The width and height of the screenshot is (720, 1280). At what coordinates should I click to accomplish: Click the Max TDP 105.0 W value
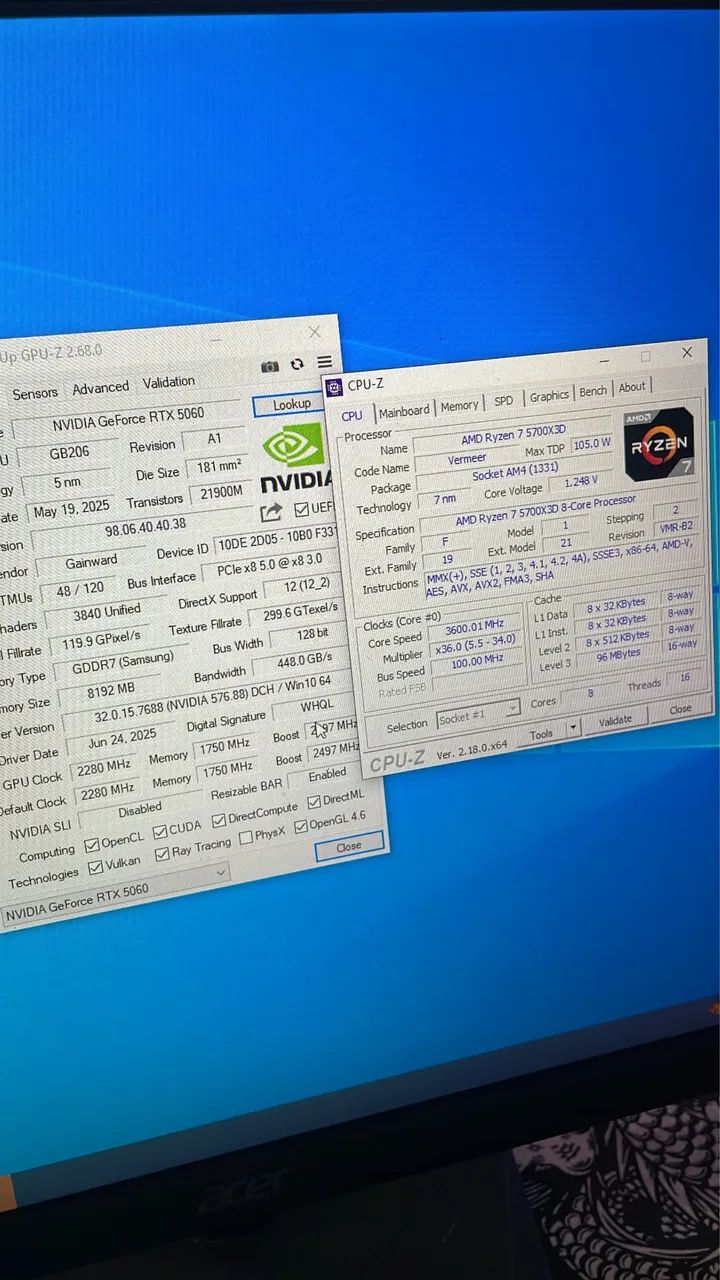(592, 443)
